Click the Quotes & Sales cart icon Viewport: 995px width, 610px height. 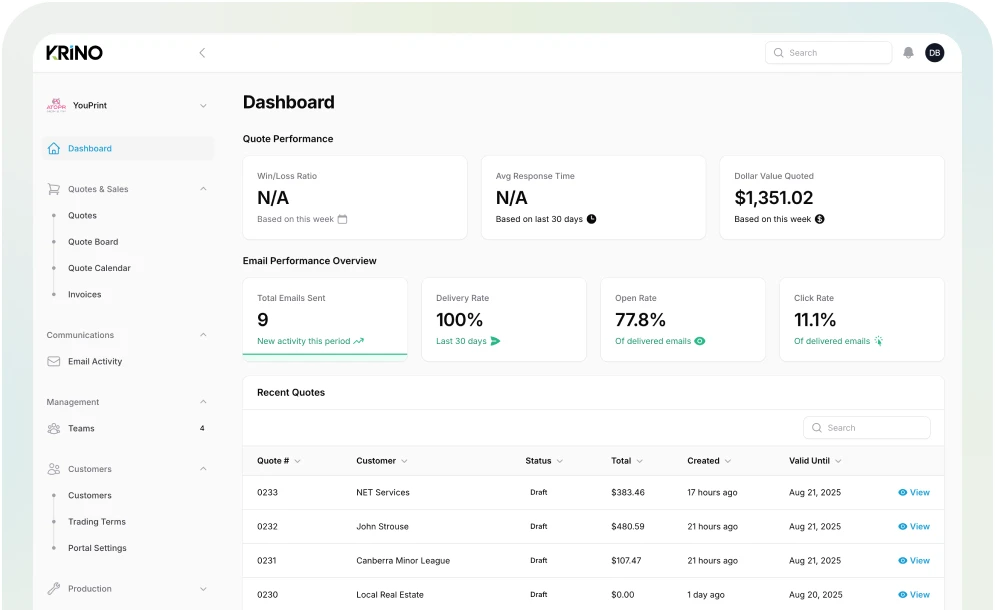click(x=54, y=189)
